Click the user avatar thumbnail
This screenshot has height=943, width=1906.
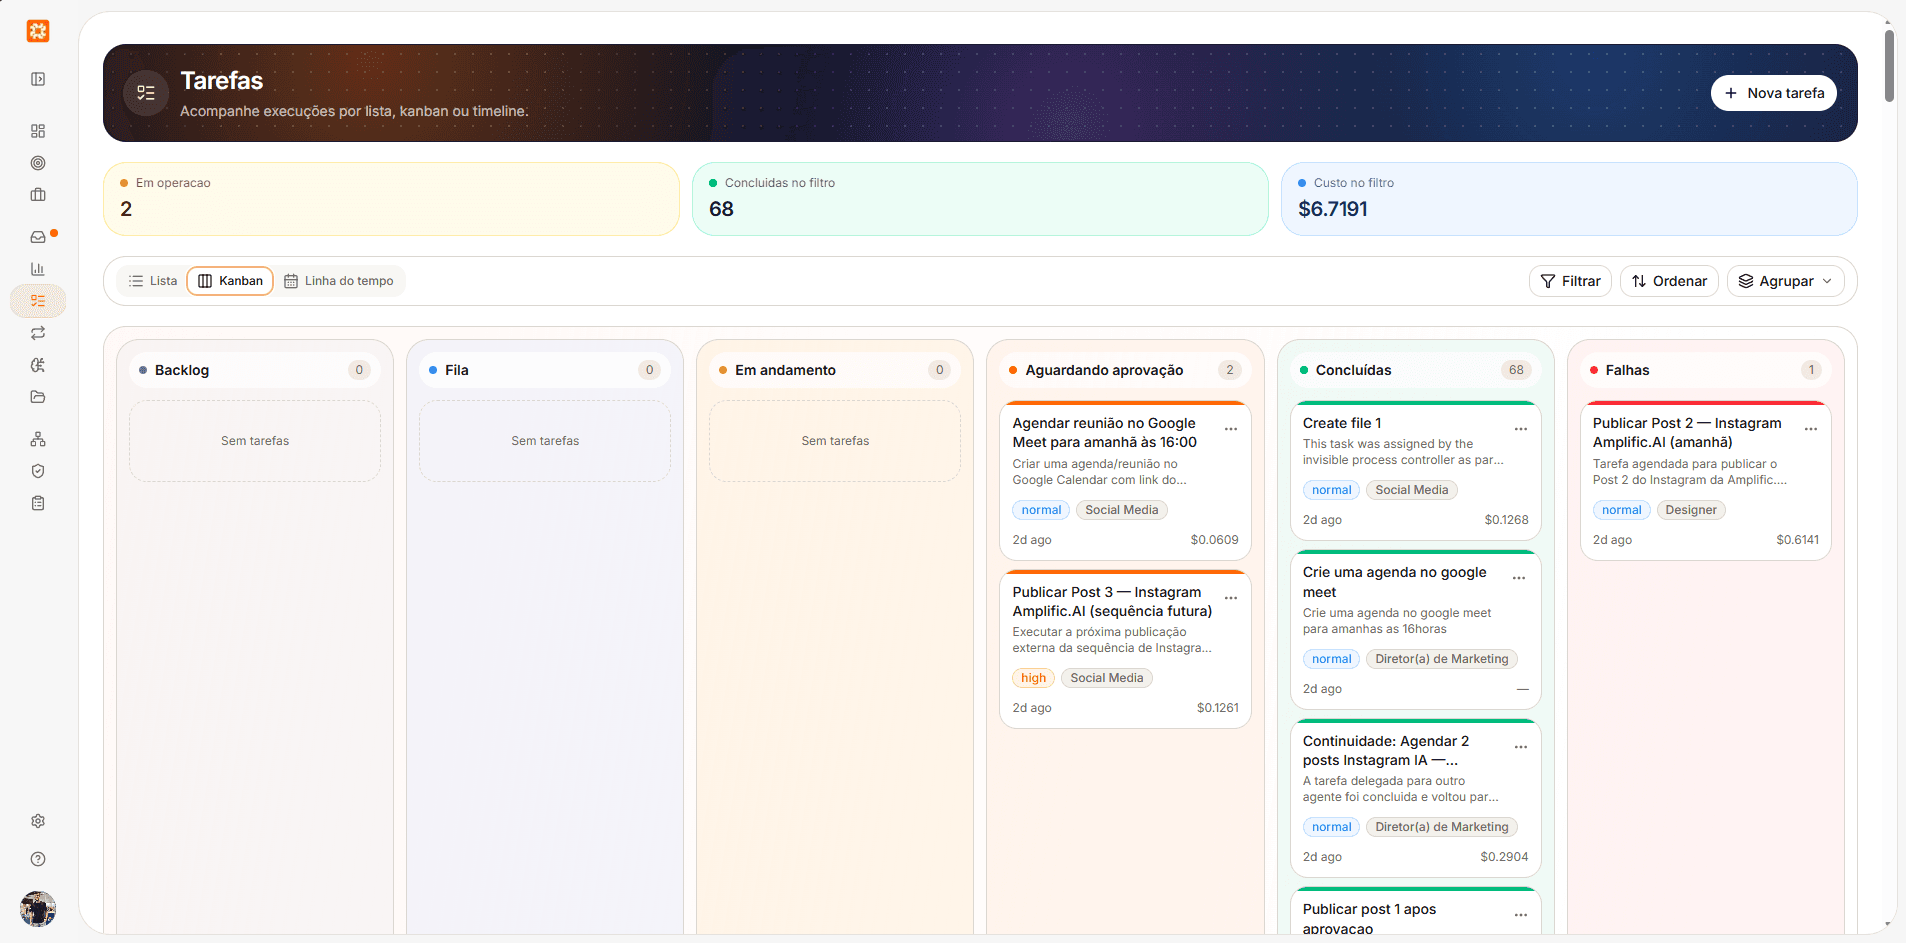pos(38,909)
